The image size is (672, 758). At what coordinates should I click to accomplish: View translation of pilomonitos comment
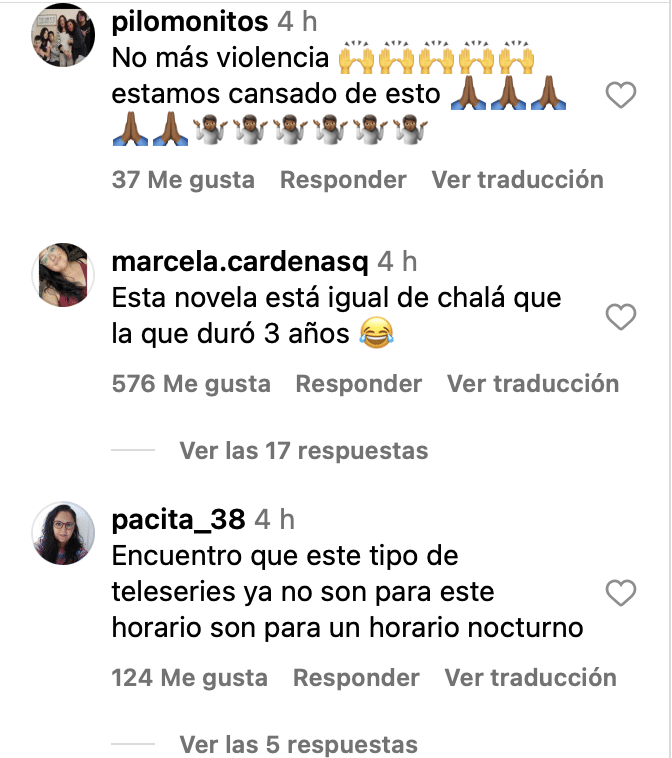click(x=518, y=180)
